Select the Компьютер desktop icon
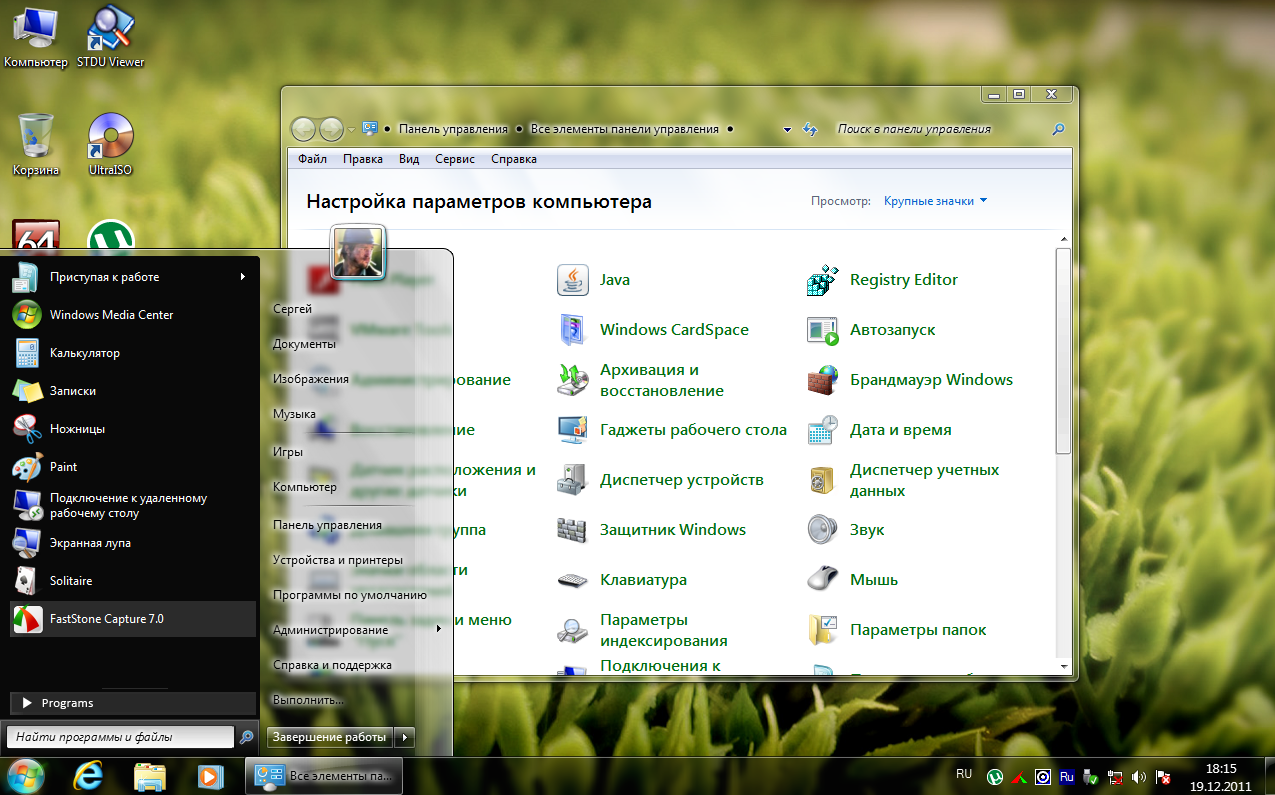 pos(36,37)
